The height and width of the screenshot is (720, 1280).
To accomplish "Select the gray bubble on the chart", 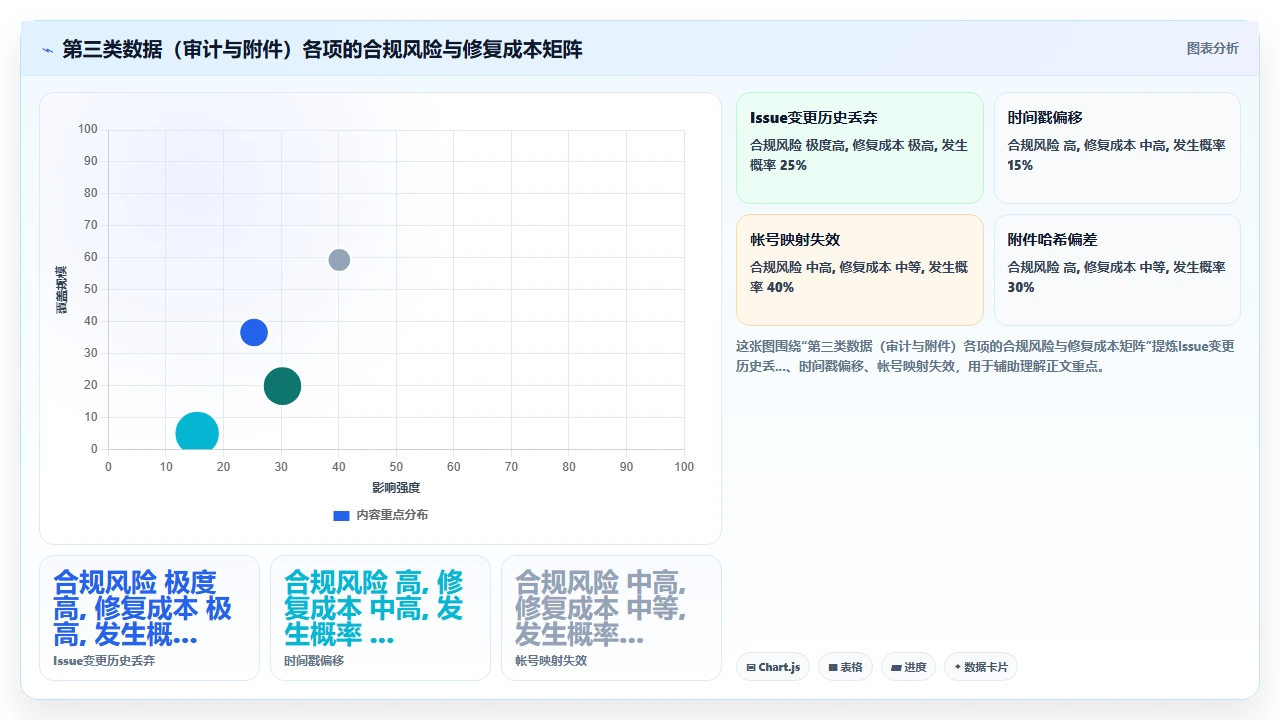I will 339,260.
